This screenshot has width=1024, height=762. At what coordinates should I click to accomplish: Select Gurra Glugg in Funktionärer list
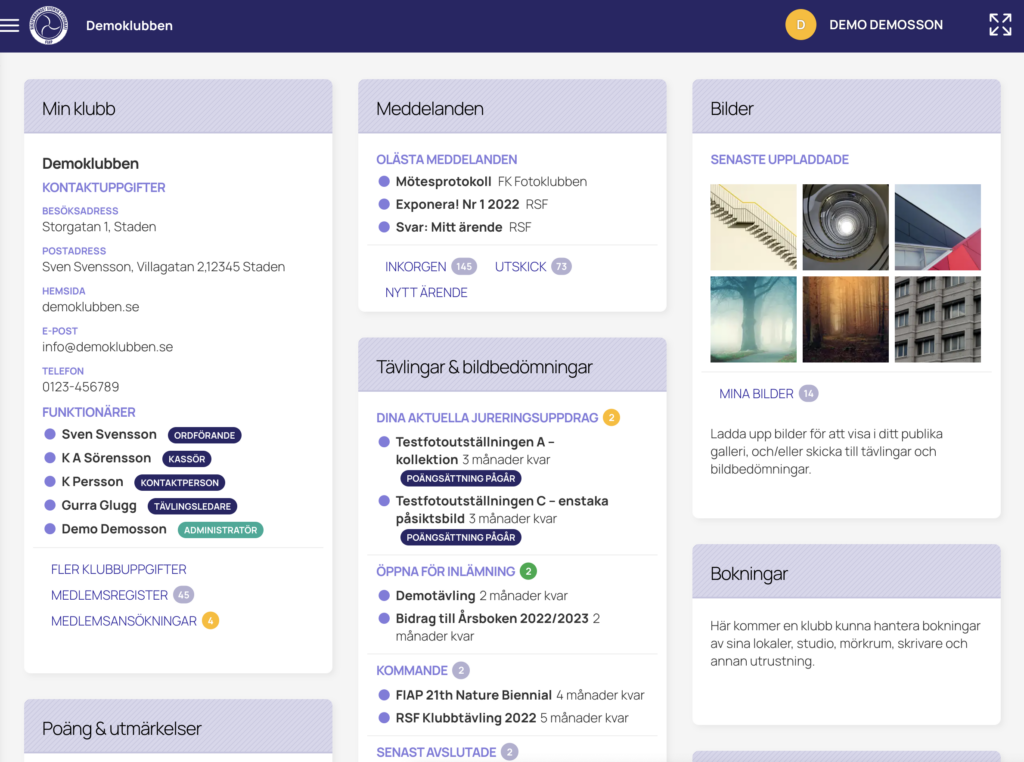tap(99, 505)
